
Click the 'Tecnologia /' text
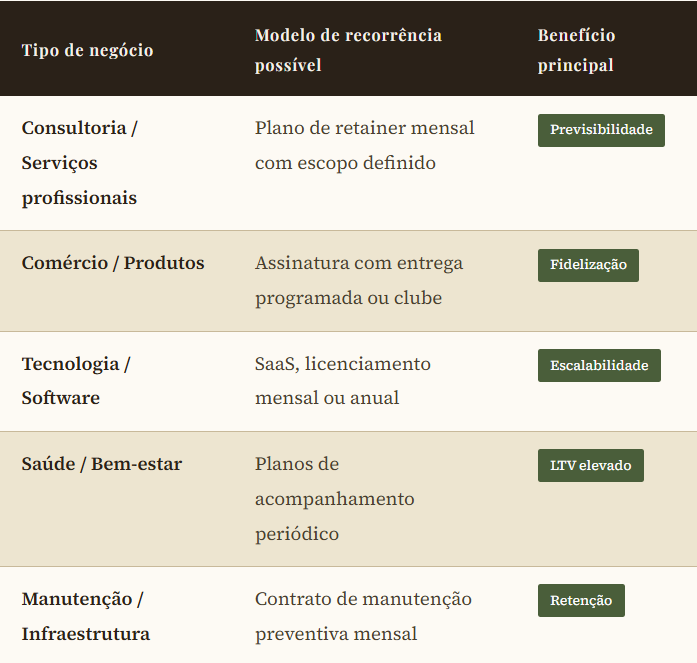(76, 363)
